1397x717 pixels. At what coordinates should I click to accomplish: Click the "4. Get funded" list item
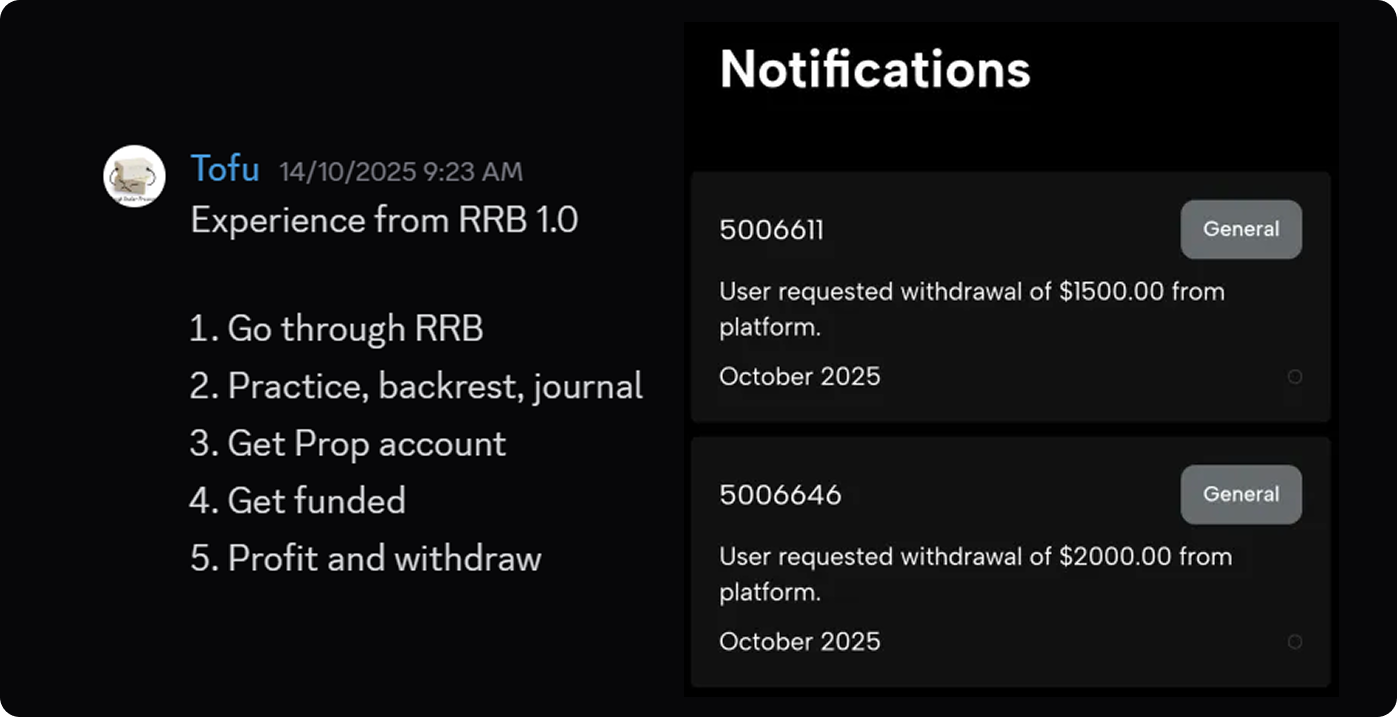tap(298, 501)
